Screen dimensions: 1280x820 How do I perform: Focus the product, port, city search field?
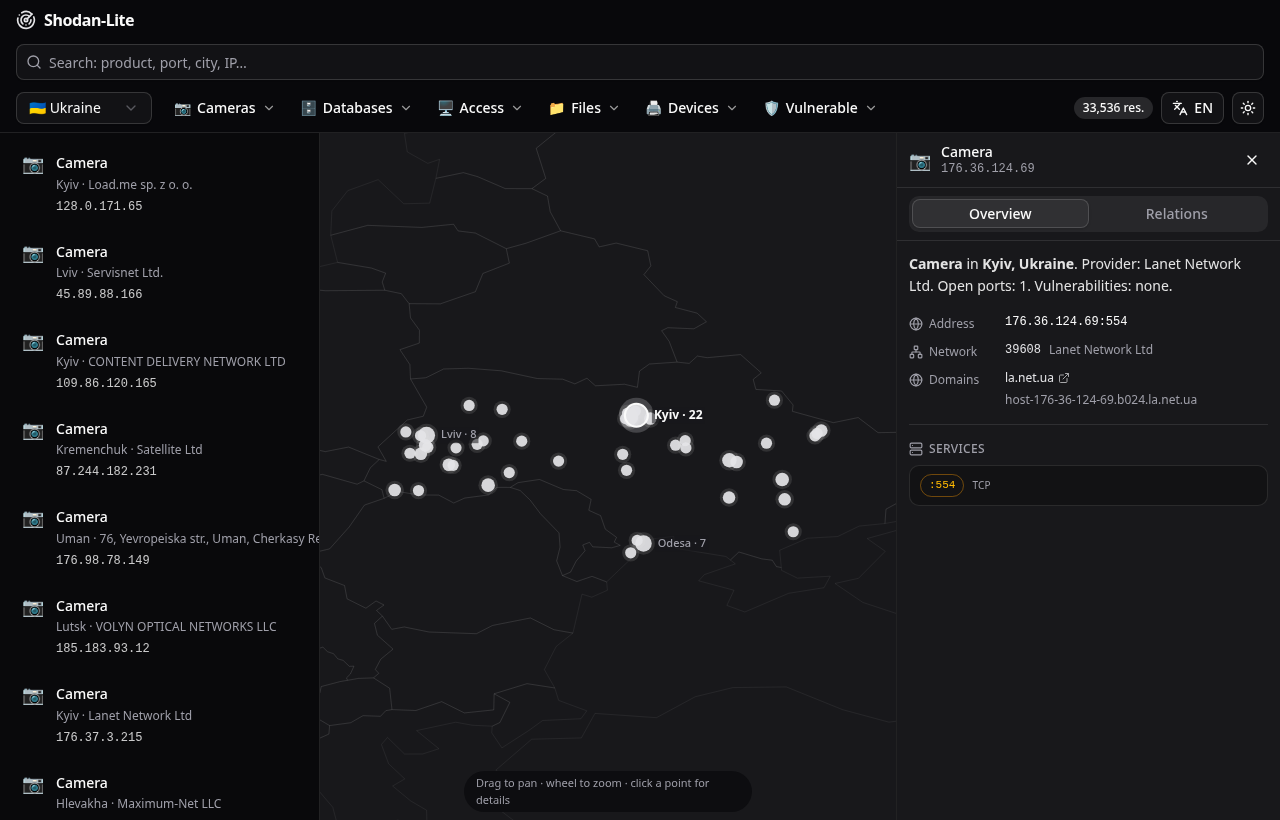coord(640,62)
